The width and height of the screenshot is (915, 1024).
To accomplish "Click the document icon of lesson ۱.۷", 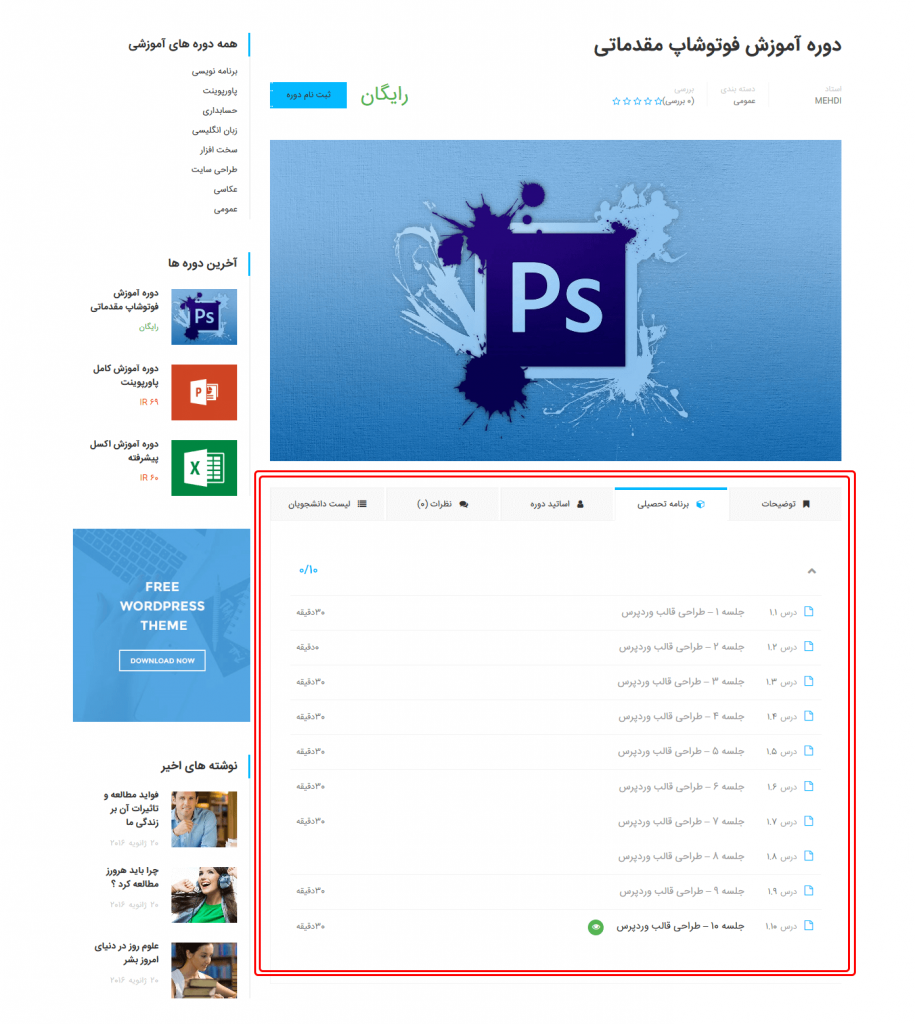I will coord(809,821).
